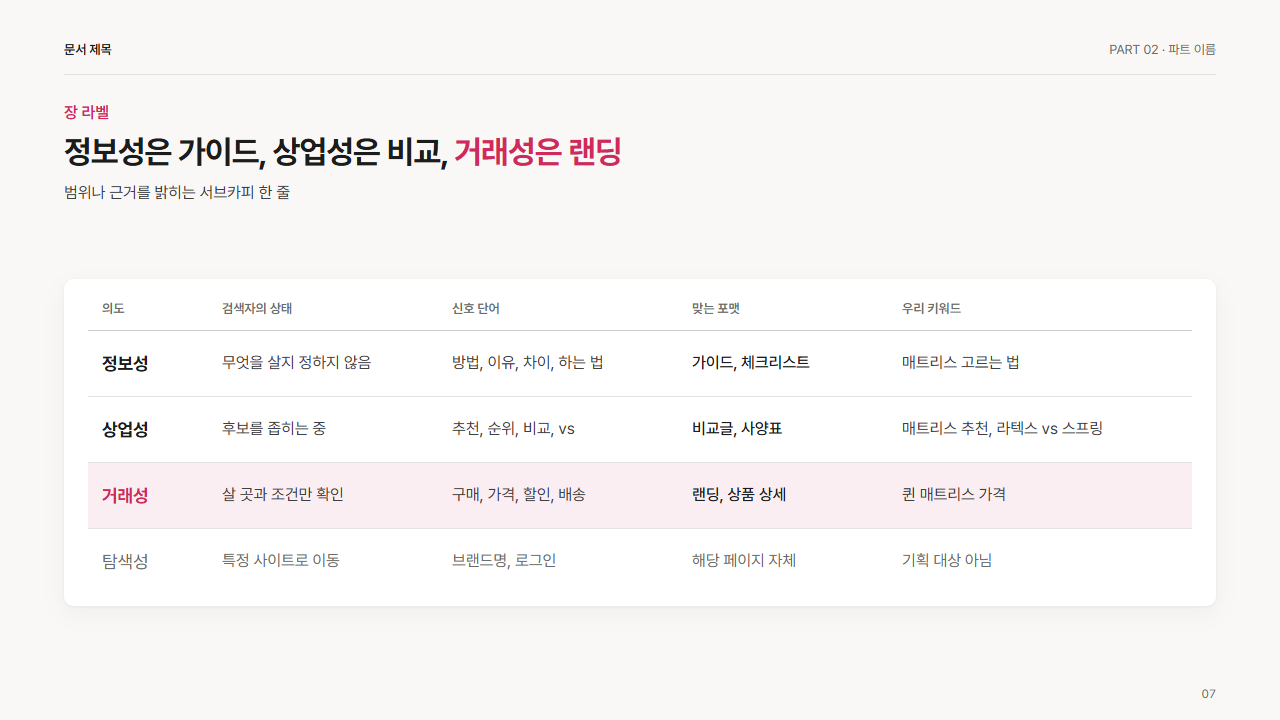Select the bold '정보성' table row label
1280x720 pixels.
click(125, 363)
